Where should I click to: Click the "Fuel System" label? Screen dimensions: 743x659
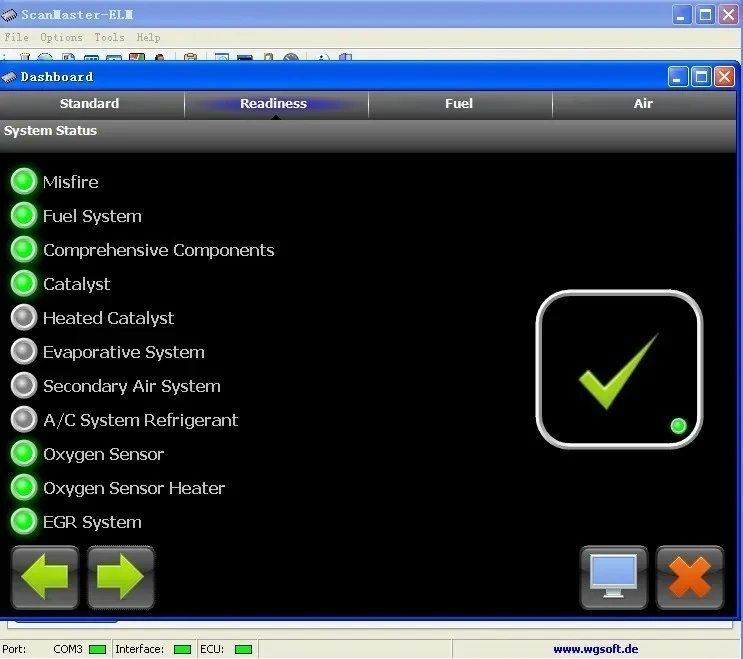[x=92, y=217]
